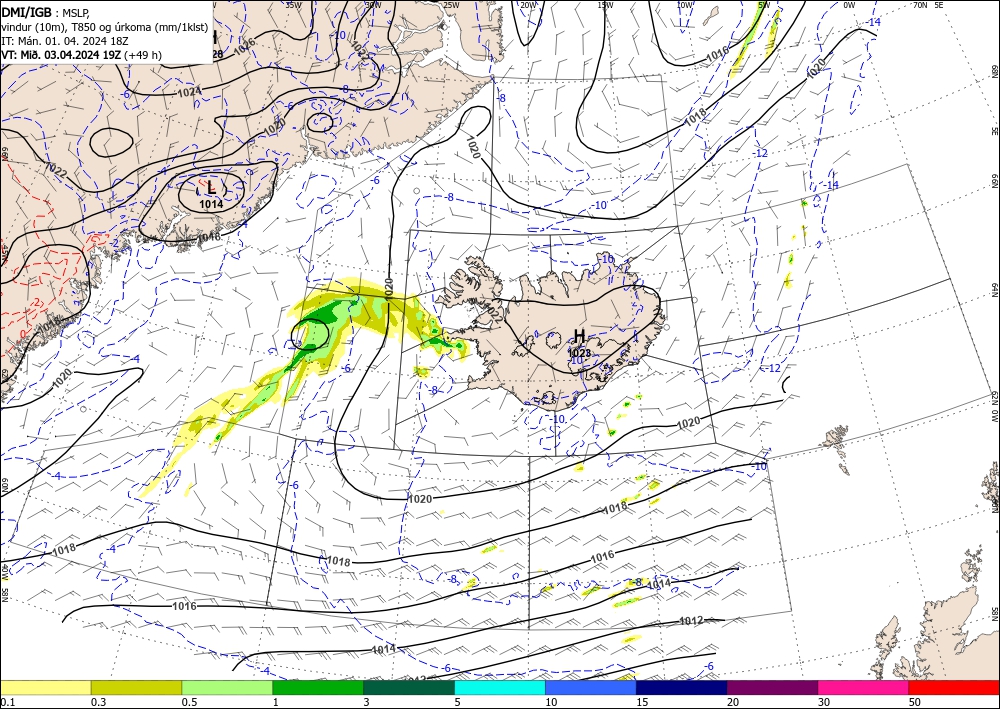Click the '1014' value under the L marker

[x=211, y=204]
